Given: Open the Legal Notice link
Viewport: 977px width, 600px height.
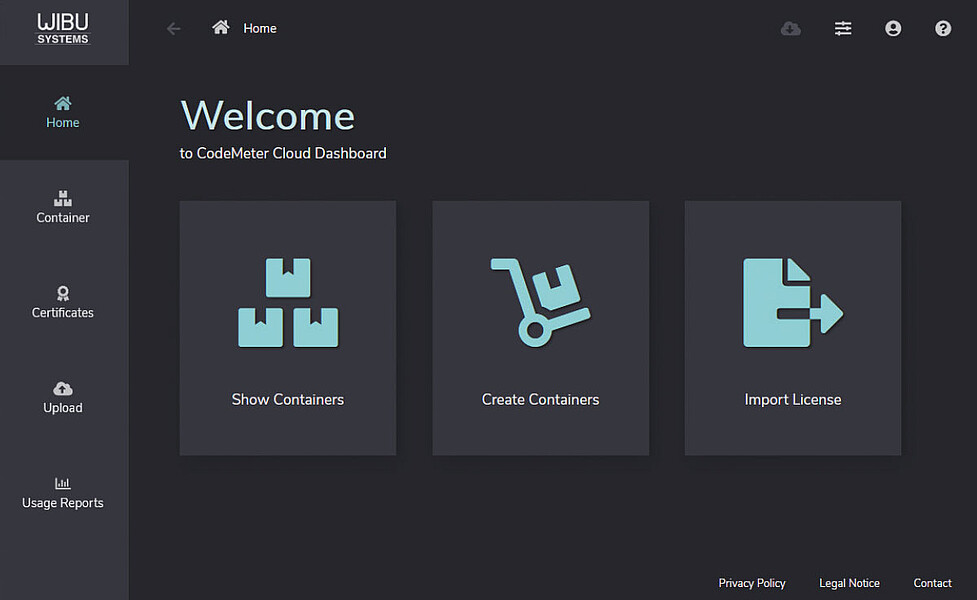Looking at the screenshot, I should [x=849, y=583].
